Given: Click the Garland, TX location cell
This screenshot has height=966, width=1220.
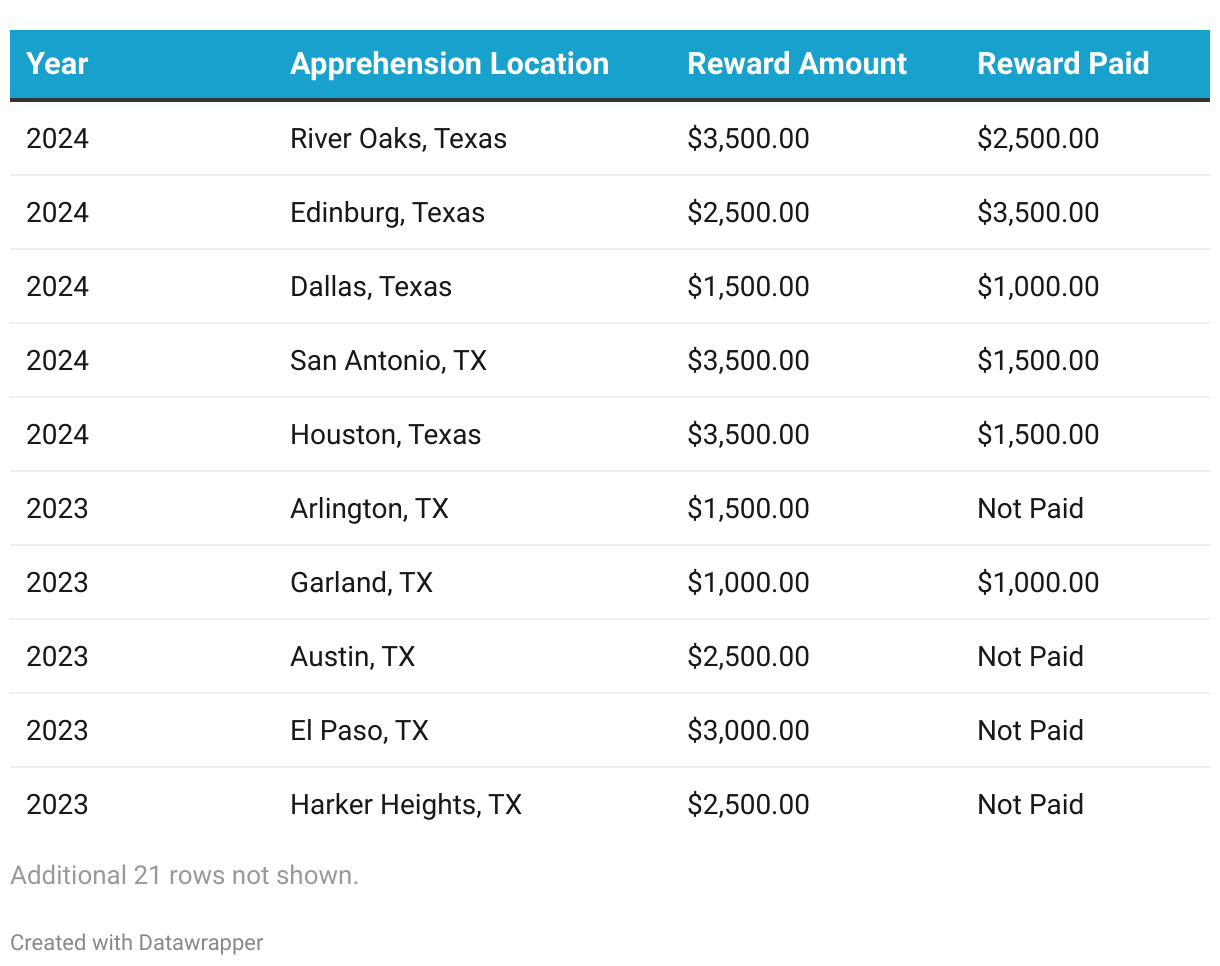Looking at the screenshot, I should (x=361, y=582).
